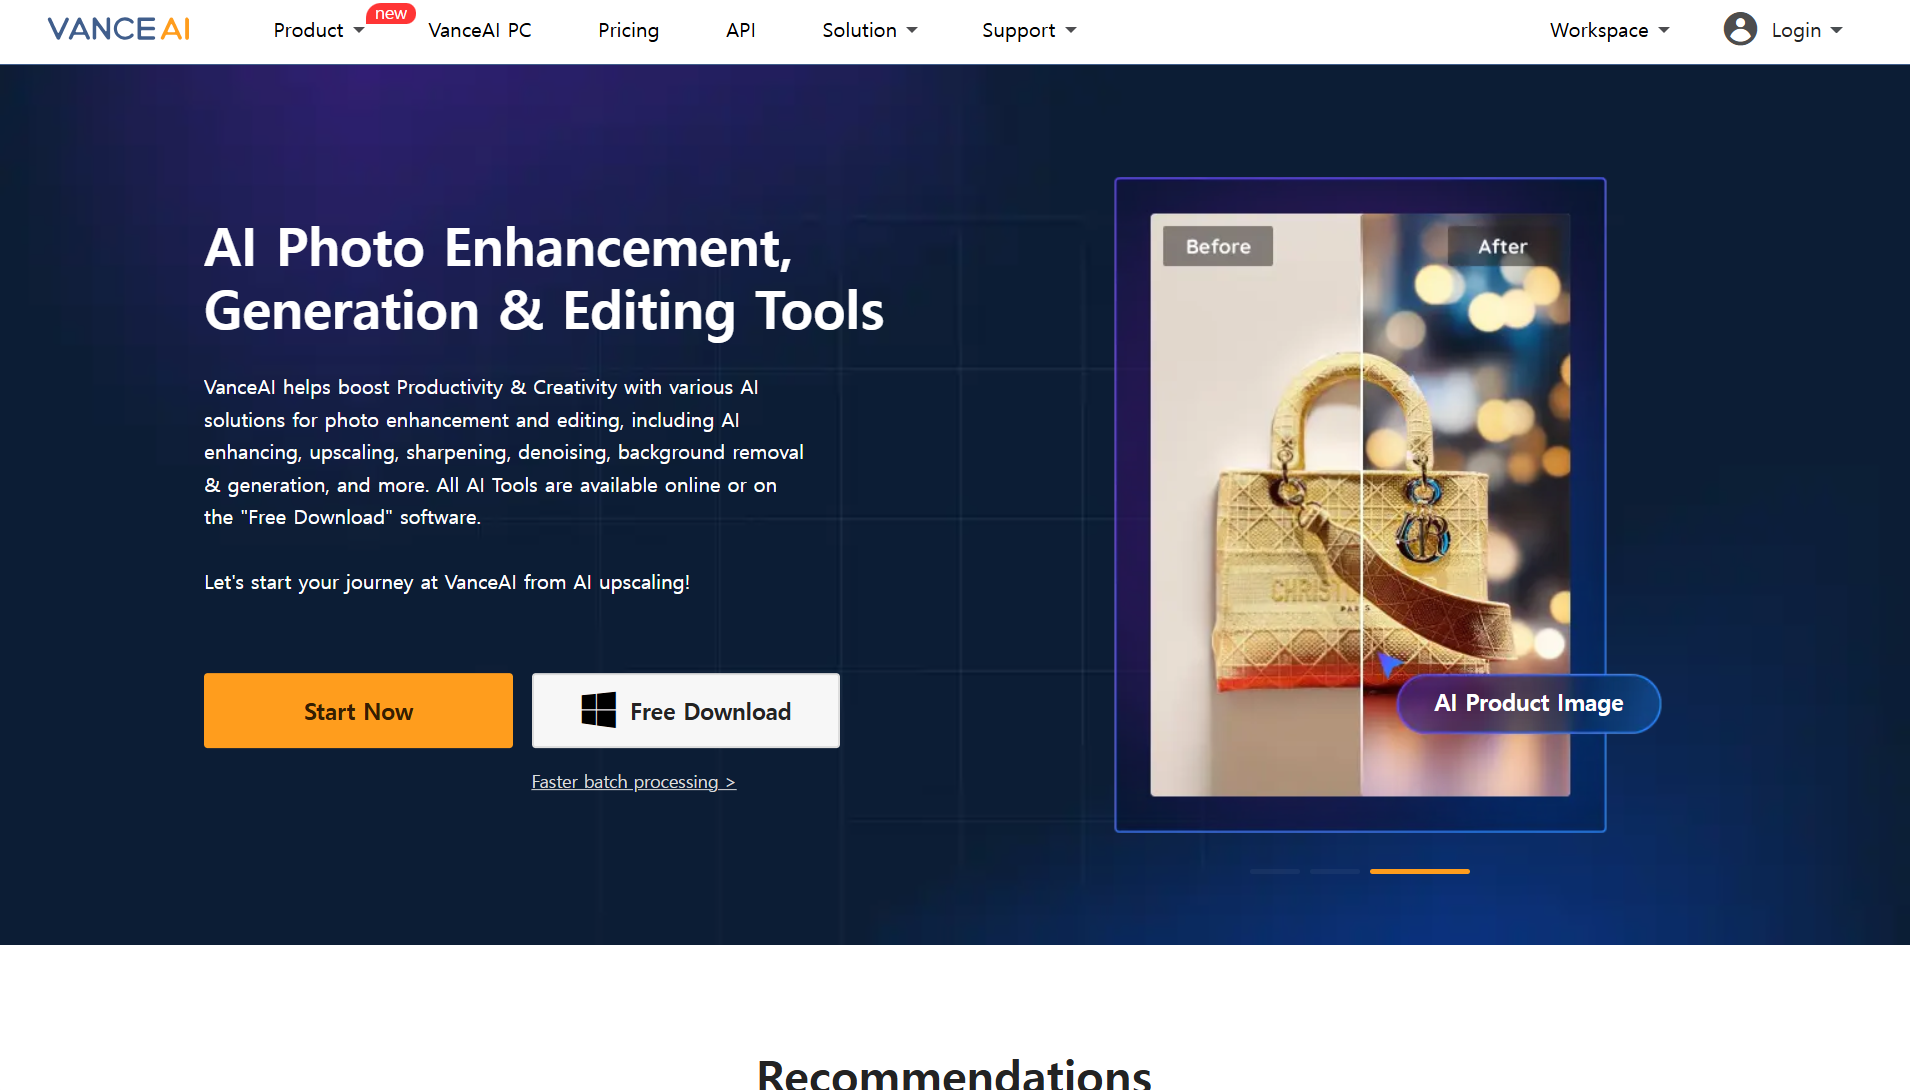Click the Windows logo on Free Download
The width and height of the screenshot is (1910, 1090).
(598, 710)
